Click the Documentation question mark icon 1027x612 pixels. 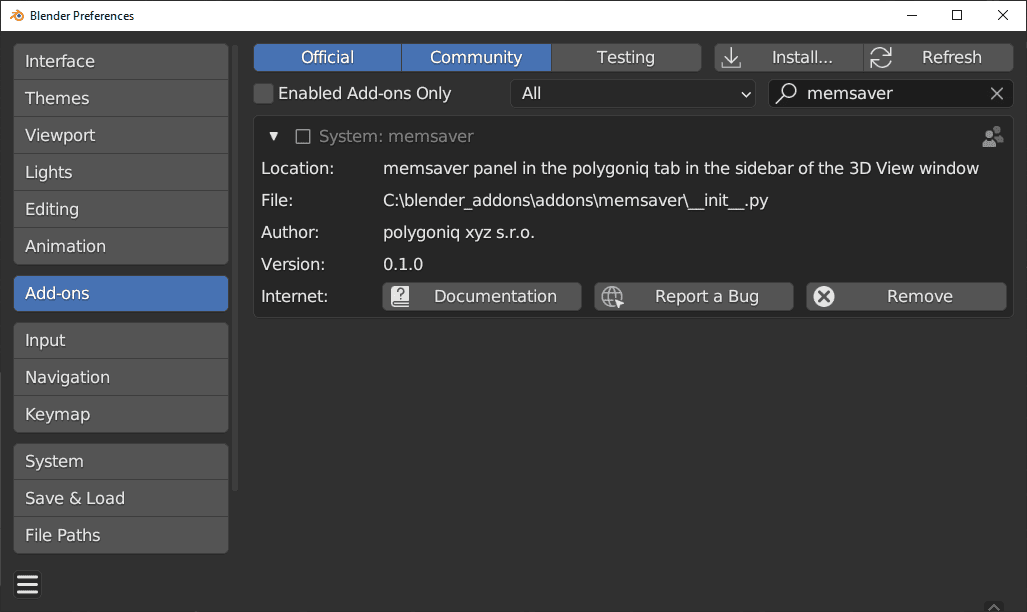click(x=400, y=296)
